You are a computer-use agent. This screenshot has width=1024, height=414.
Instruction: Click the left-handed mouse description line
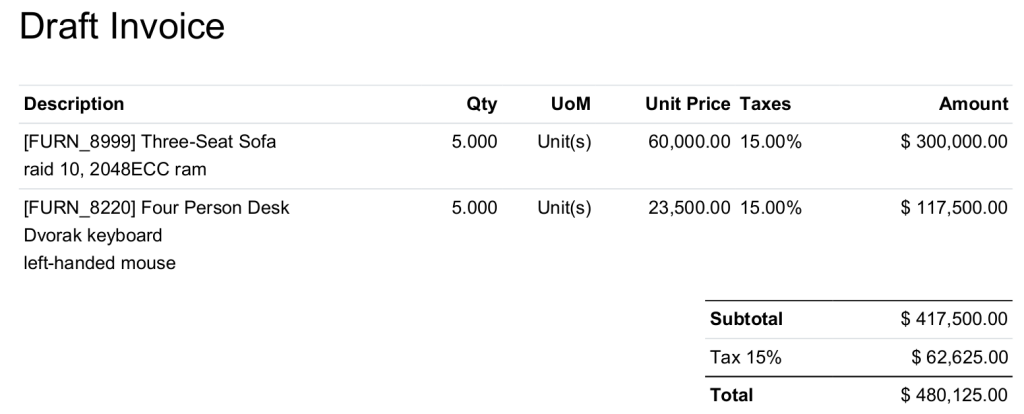tap(99, 263)
